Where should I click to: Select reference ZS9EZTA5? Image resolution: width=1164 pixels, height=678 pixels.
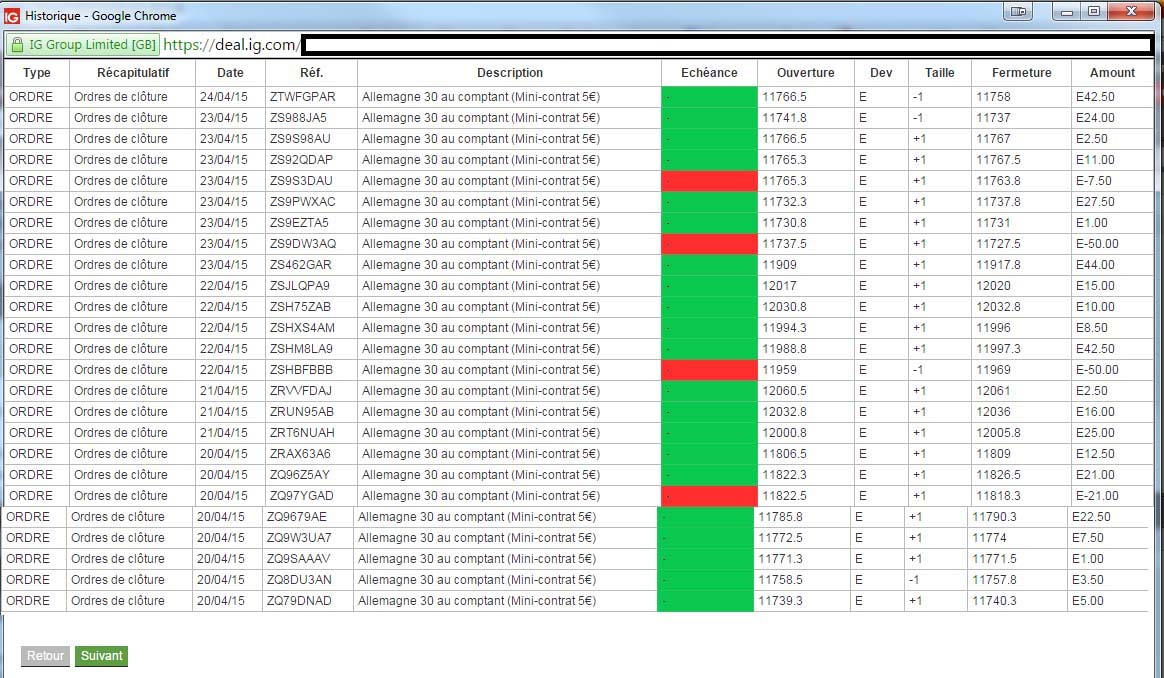click(x=299, y=223)
